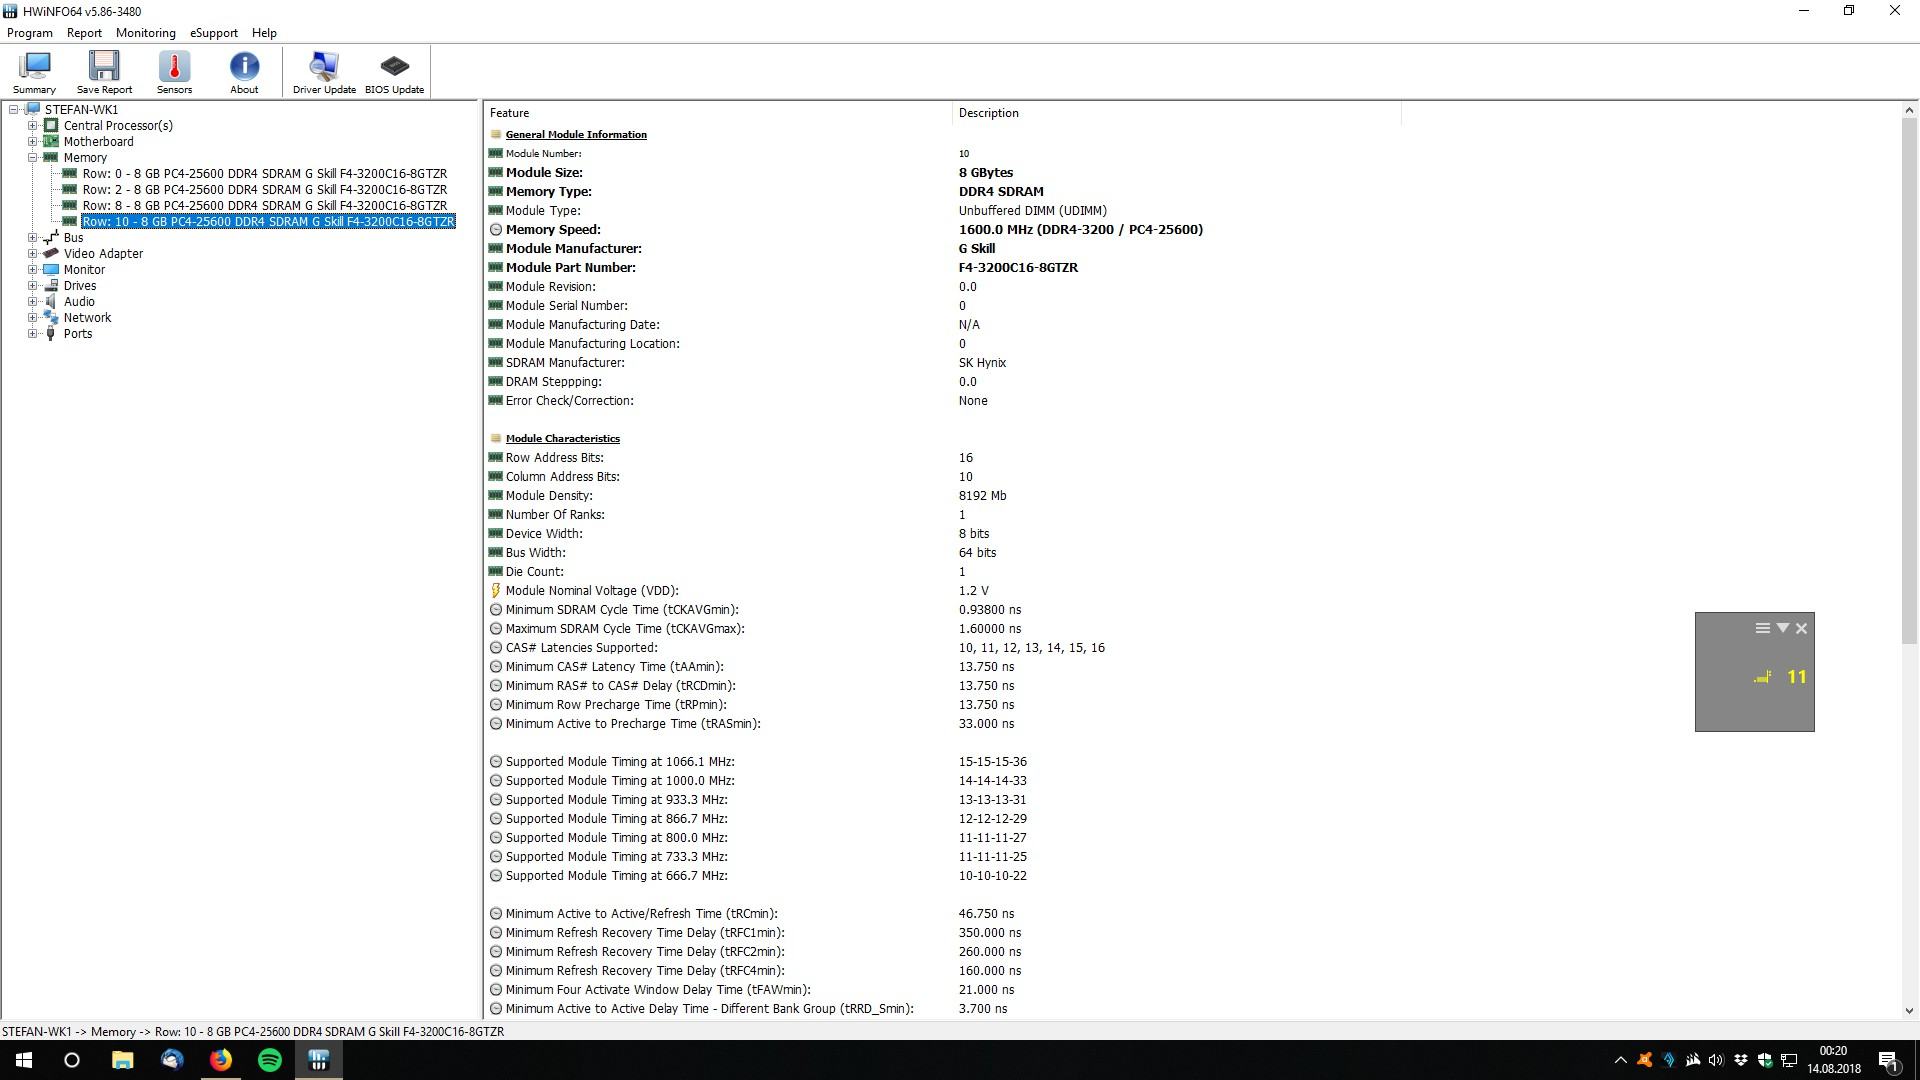Open the Program menu
Viewport: 1920px width, 1080px height.
coord(30,33)
